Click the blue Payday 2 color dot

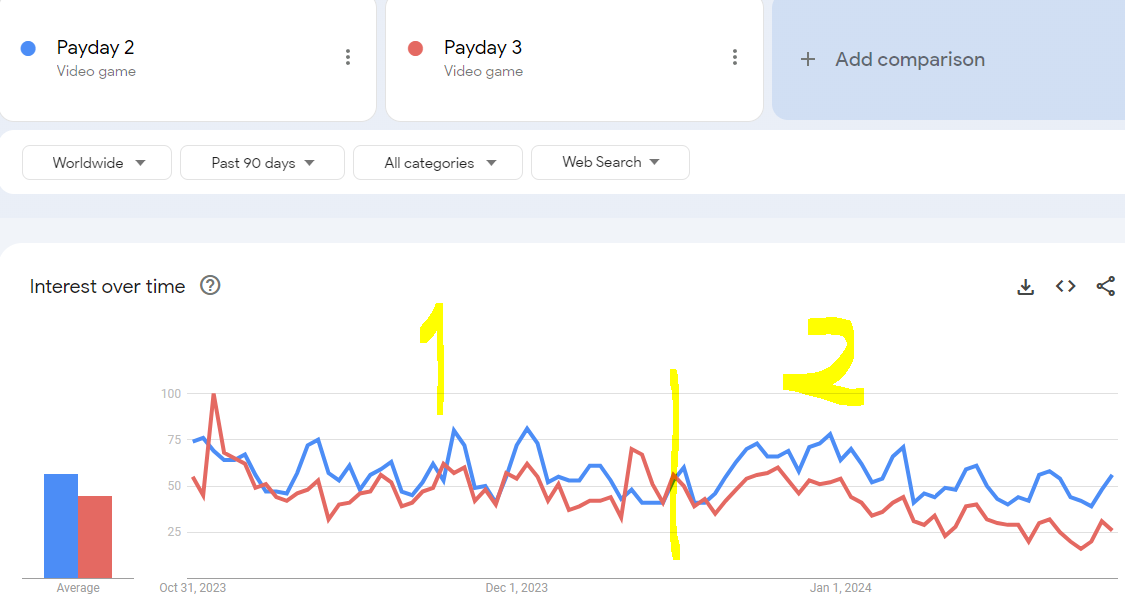click(29, 49)
